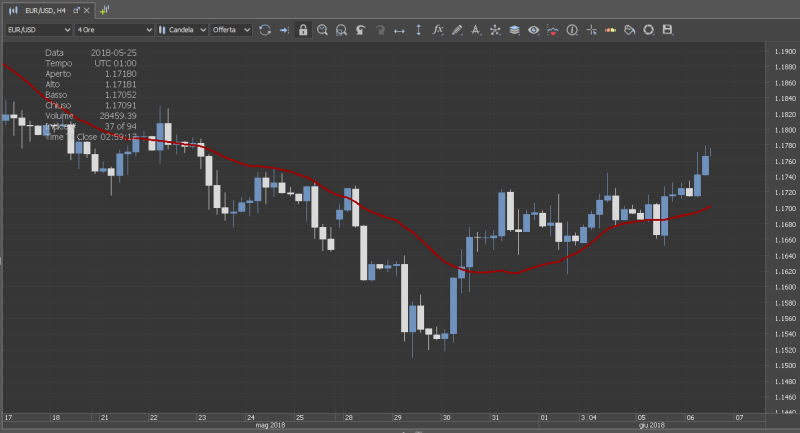Save the chart with floppy disk icon

coord(667,30)
